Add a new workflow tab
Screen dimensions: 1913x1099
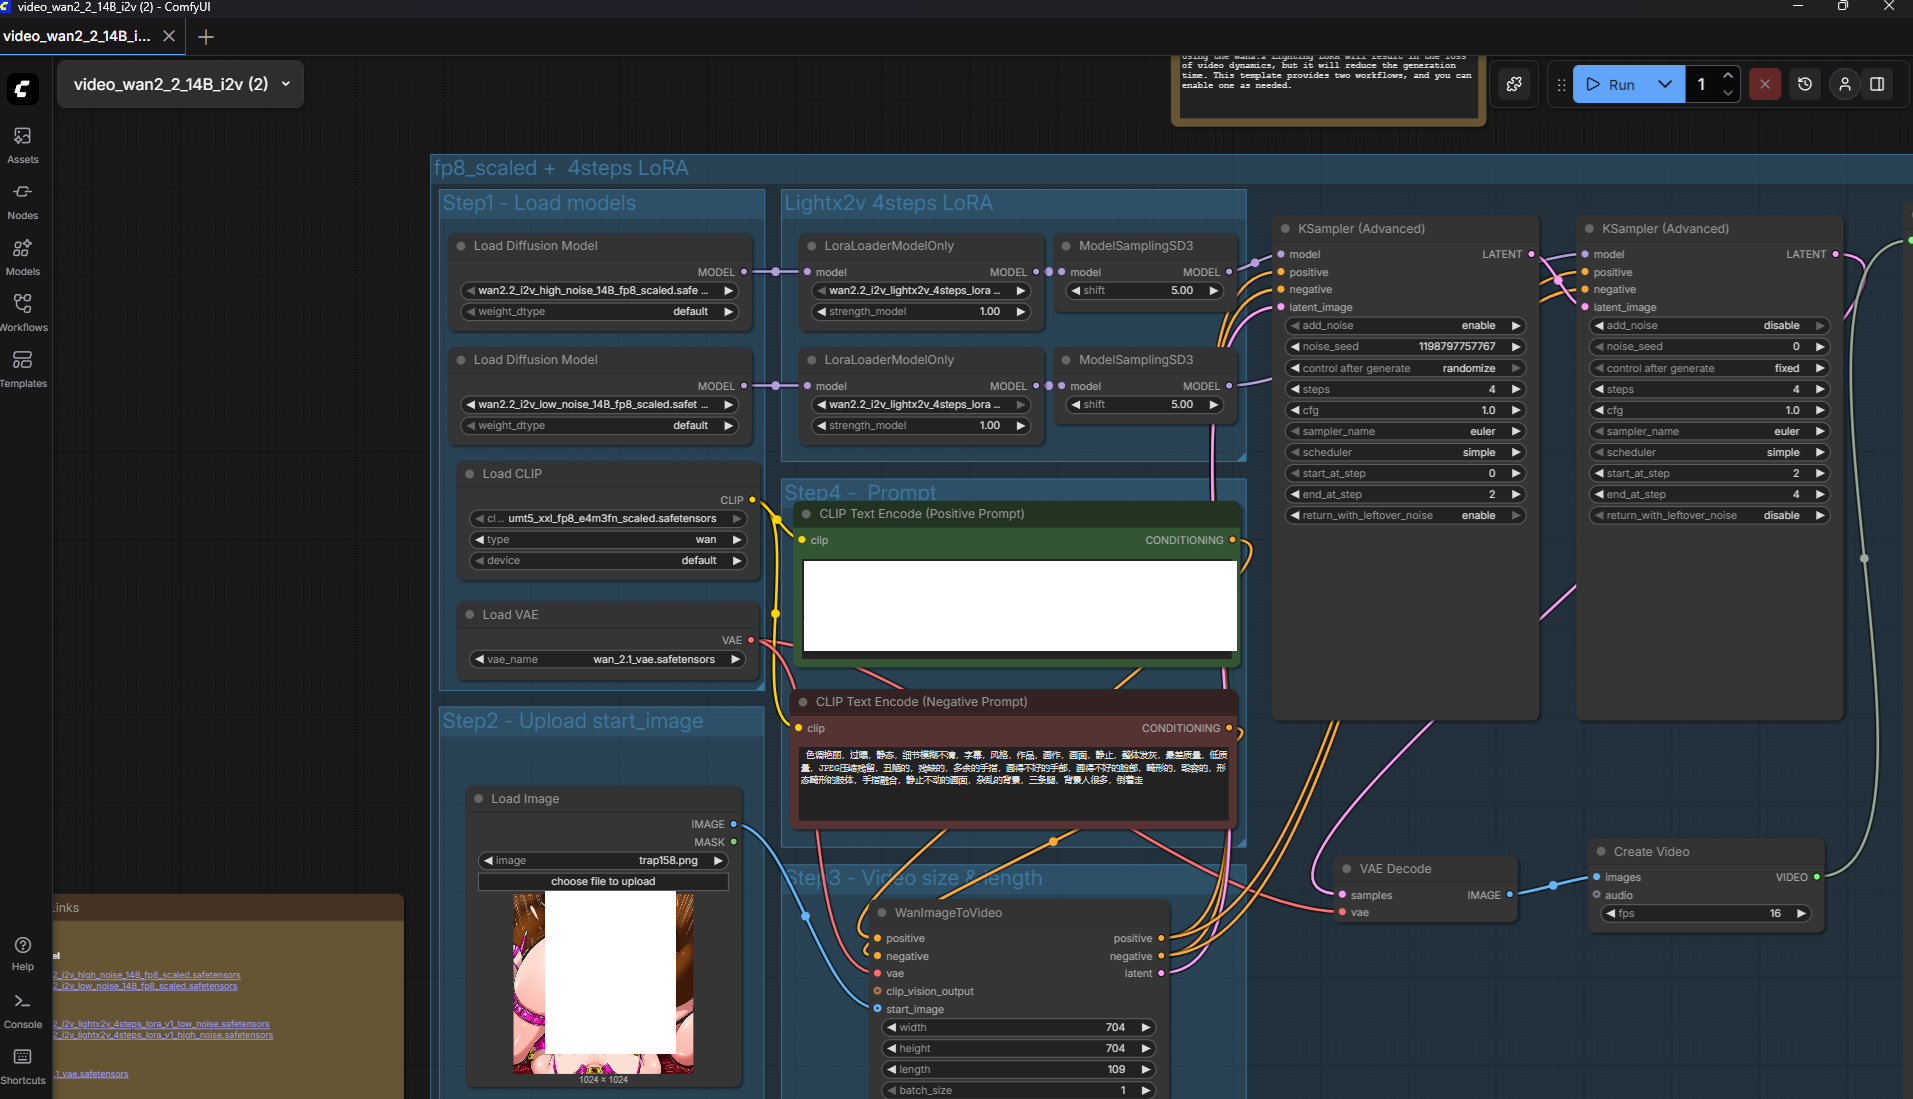pos(206,37)
